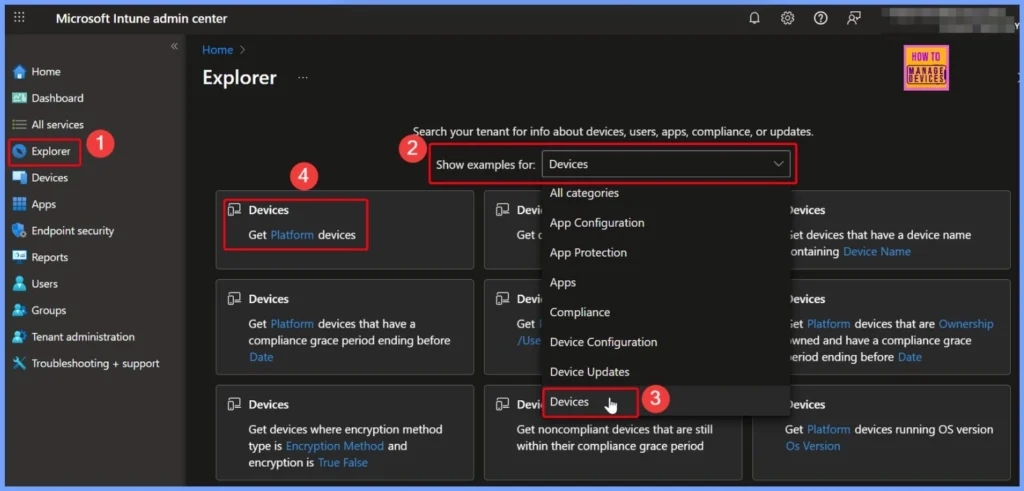Screen dimensions: 1024x491
Task: Click device icon on Get Platform devices card
Action: point(234,210)
